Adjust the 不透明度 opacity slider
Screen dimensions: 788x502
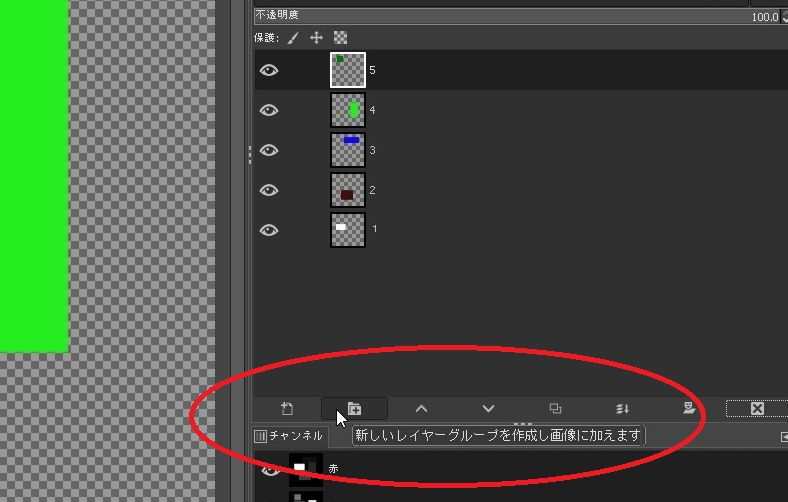click(500, 16)
